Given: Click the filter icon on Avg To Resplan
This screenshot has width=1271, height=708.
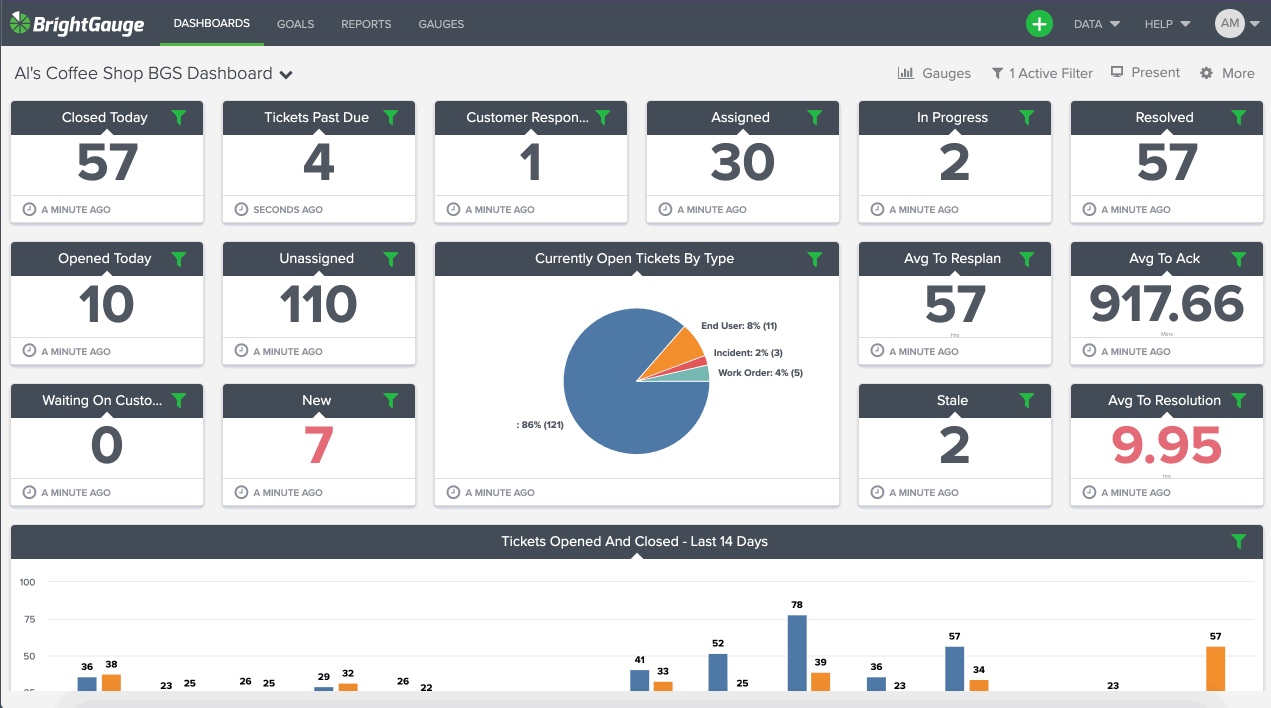Looking at the screenshot, I should click(1027, 259).
